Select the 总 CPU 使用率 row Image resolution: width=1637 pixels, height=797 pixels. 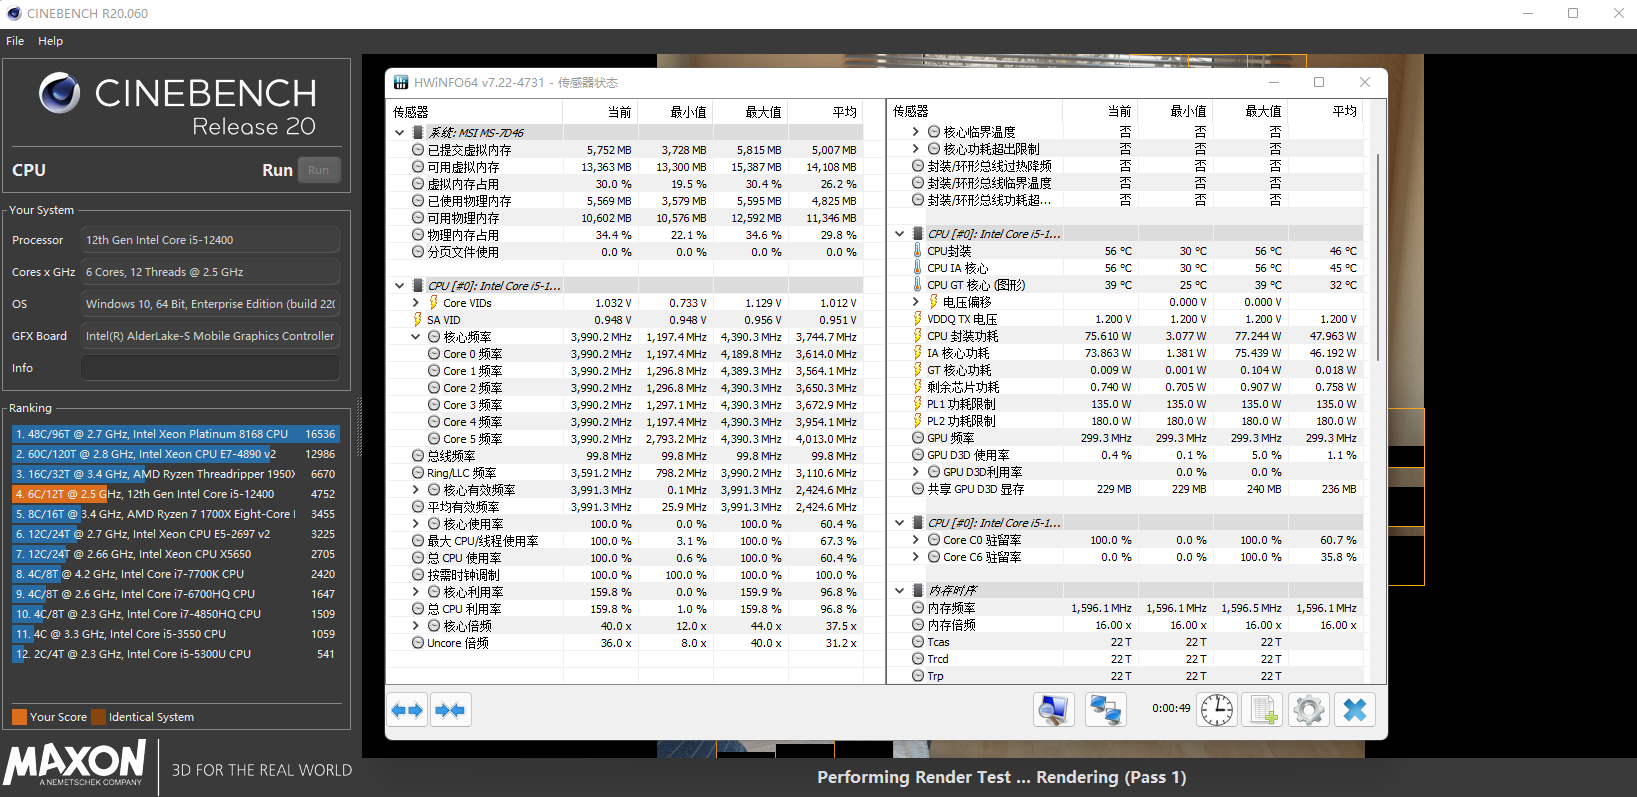(x=625, y=558)
